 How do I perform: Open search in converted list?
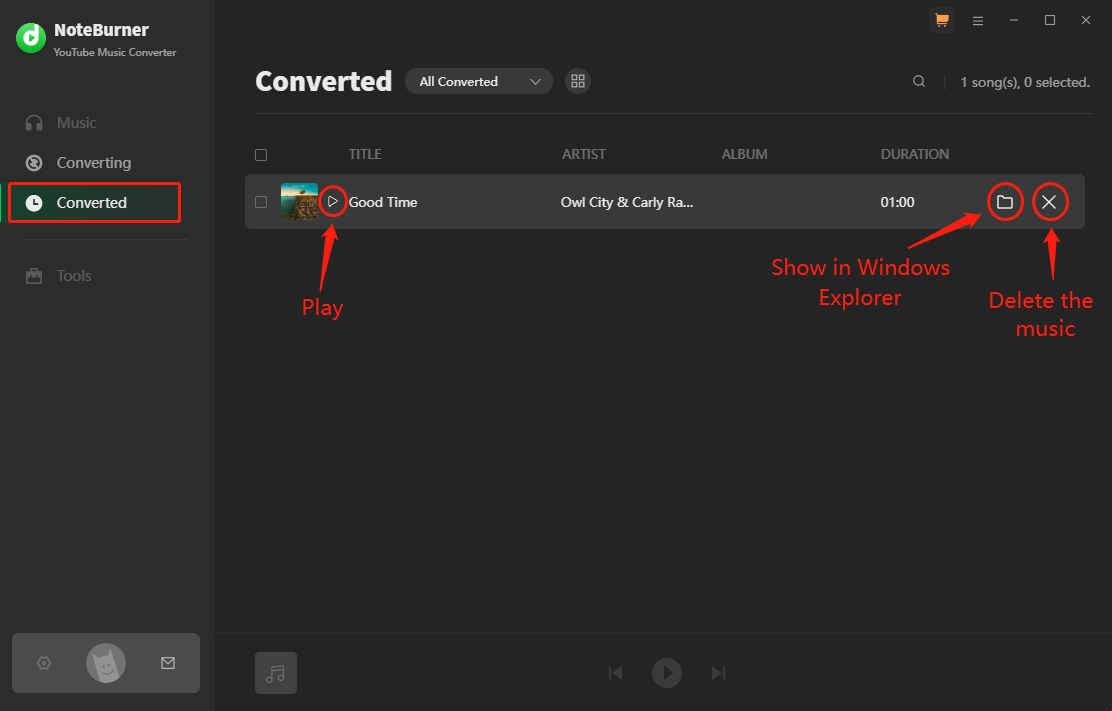[x=919, y=82]
